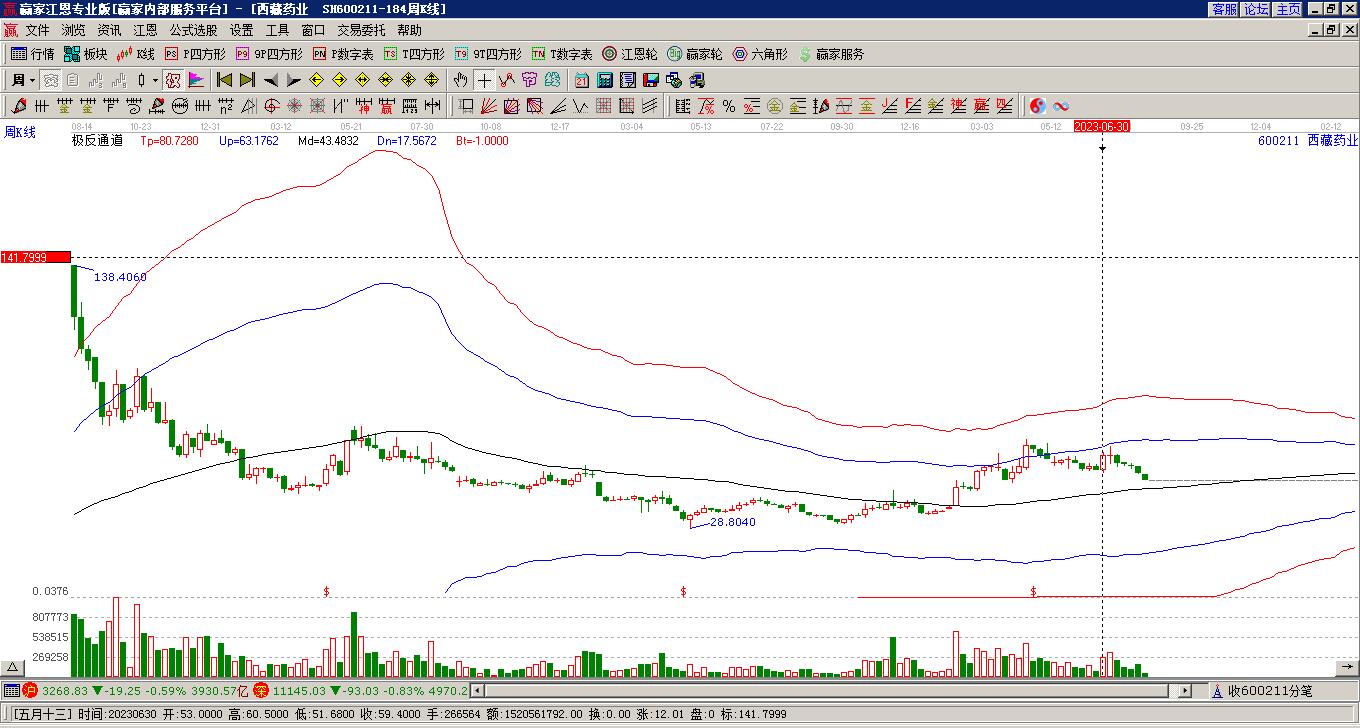This screenshot has height=728, width=1360.
Task: Open the 窗口 menu
Action: coord(313,31)
